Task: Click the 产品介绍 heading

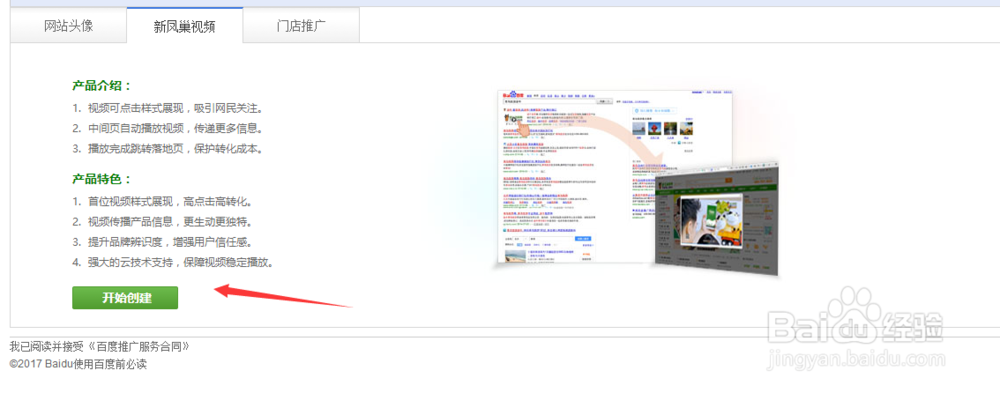Action: tap(101, 85)
